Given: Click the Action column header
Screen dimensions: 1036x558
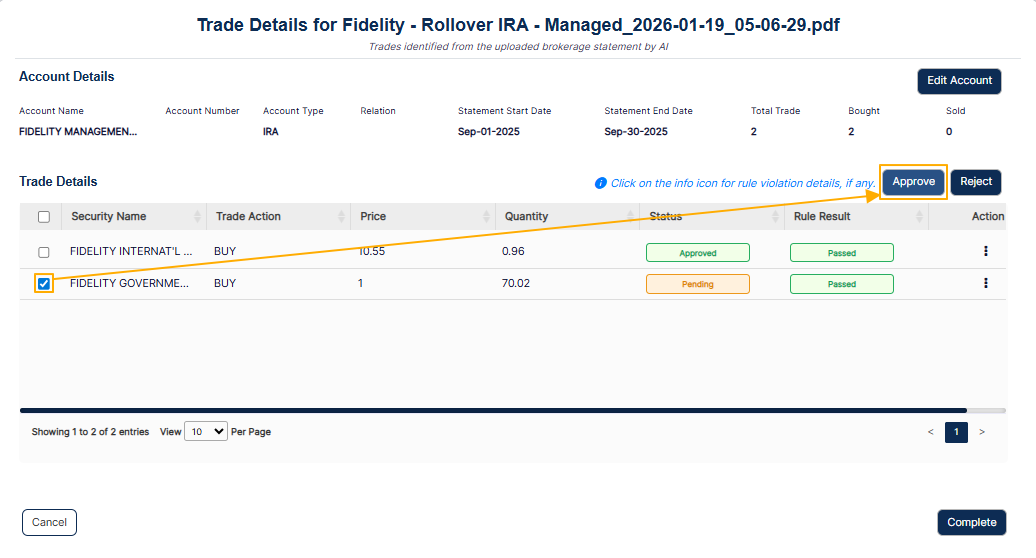Looking at the screenshot, I should point(988,216).
